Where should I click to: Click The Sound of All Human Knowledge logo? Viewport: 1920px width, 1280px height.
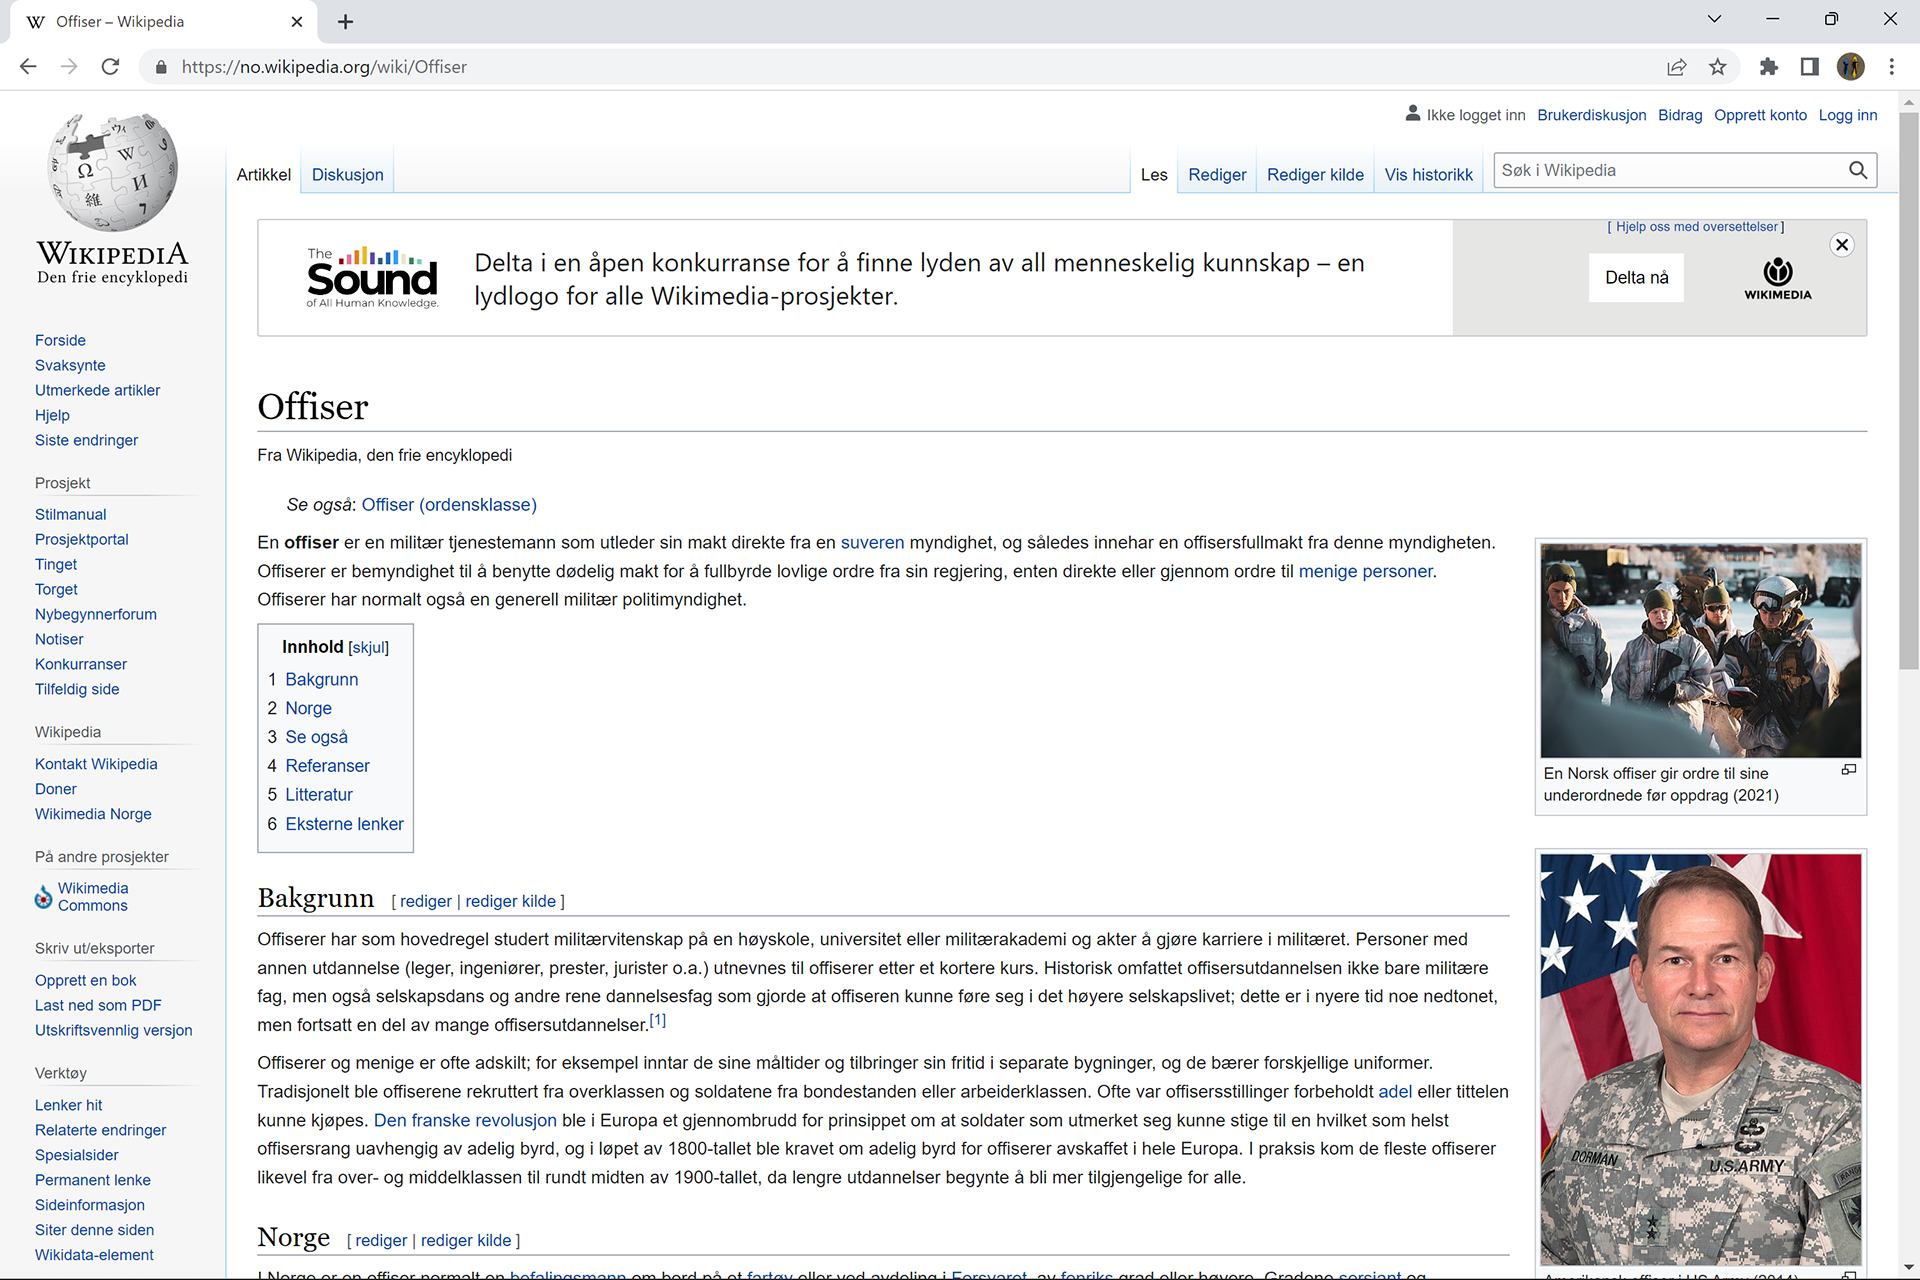pos(372,277)
